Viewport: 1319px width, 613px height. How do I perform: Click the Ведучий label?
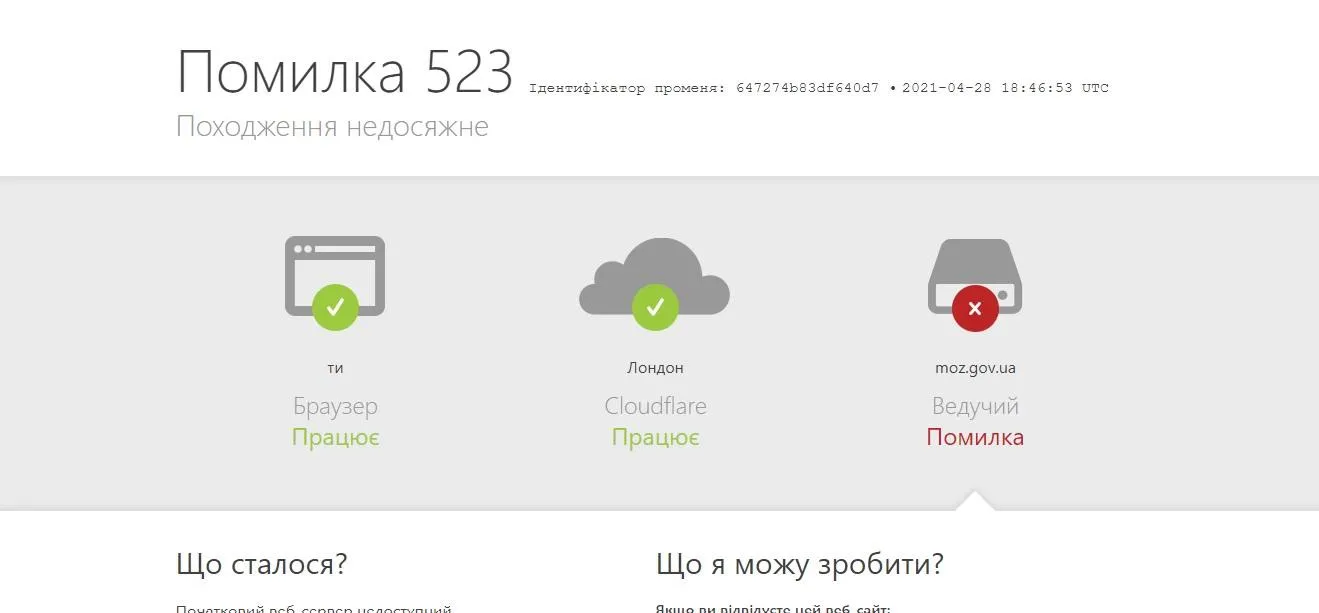(975, 407)
